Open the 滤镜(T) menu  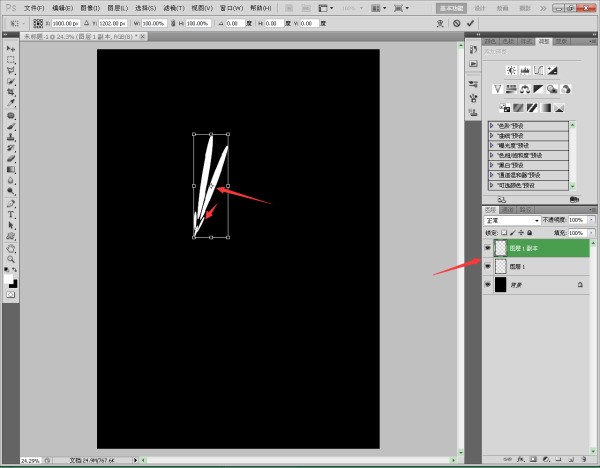173,7
